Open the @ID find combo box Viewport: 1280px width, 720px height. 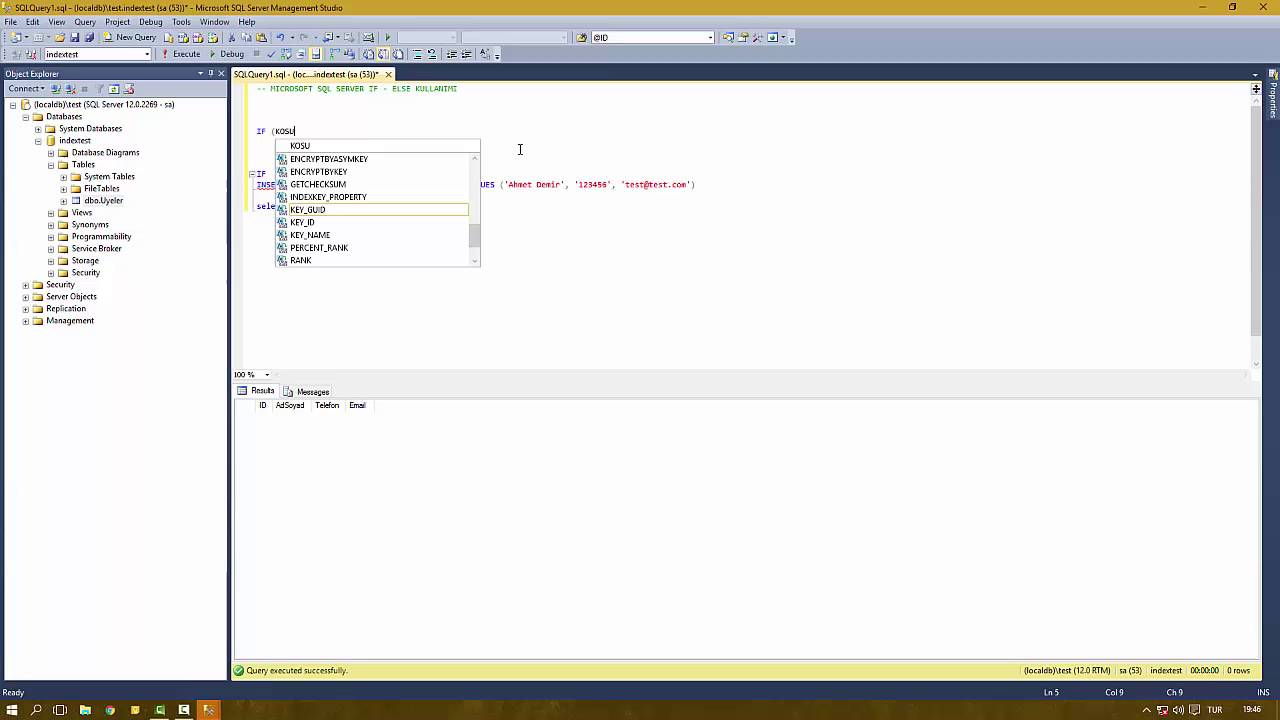pyautogui.click(x=711, y=38)
